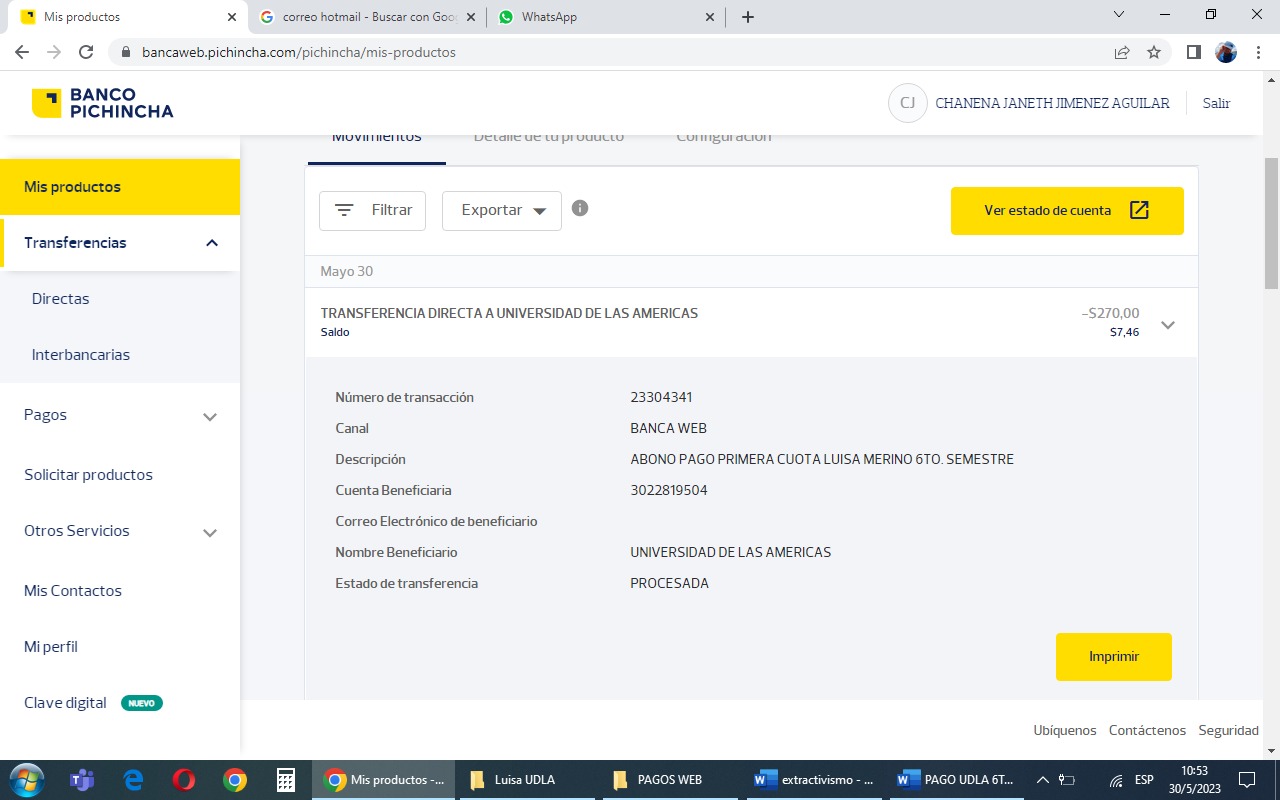
Task: Expand the Pagos sidebar menu
Action: (x=210, y=416)
